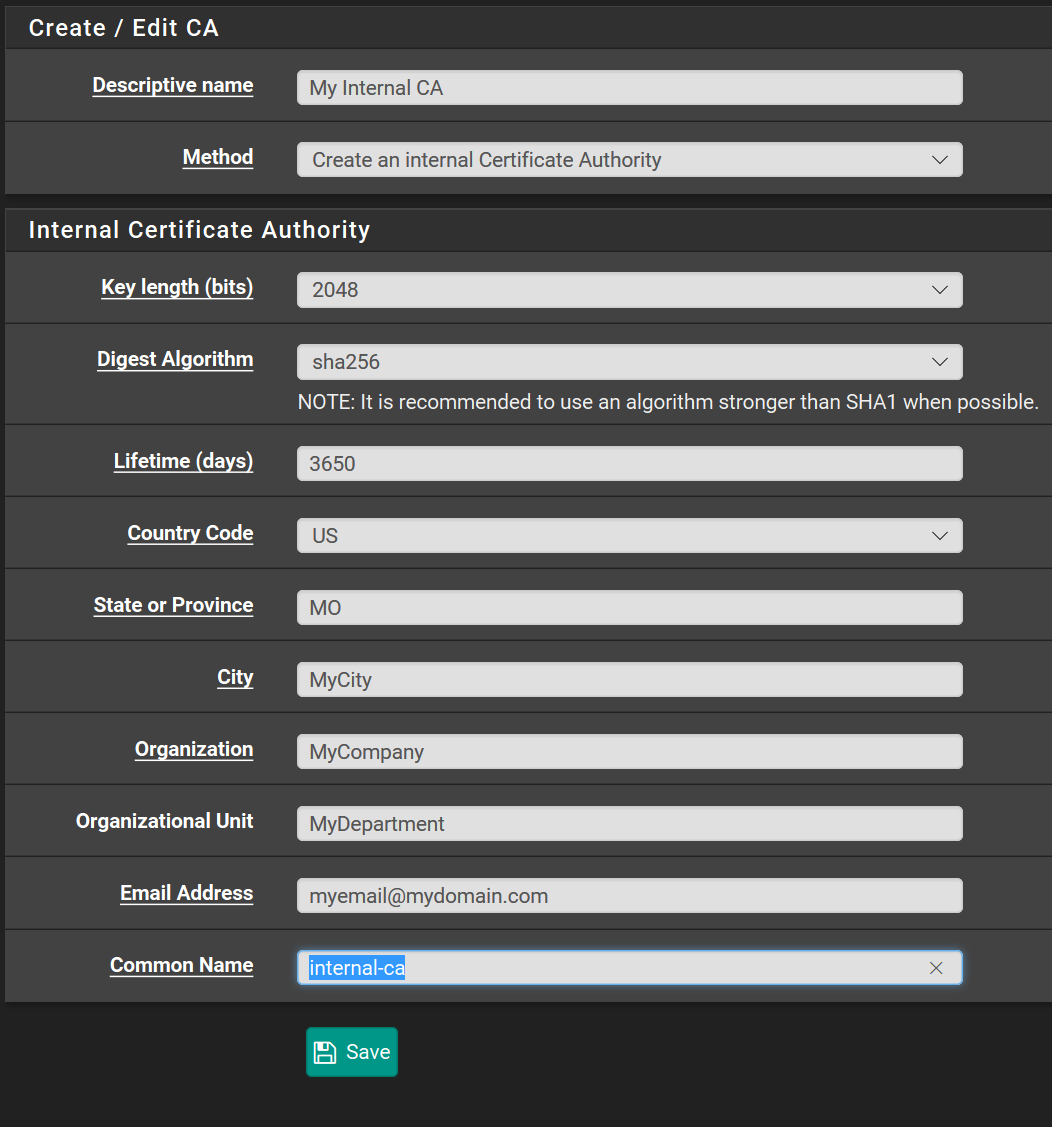Focus the Lifetime (days) input field
1052x1127 pixels.
(629, 464)
